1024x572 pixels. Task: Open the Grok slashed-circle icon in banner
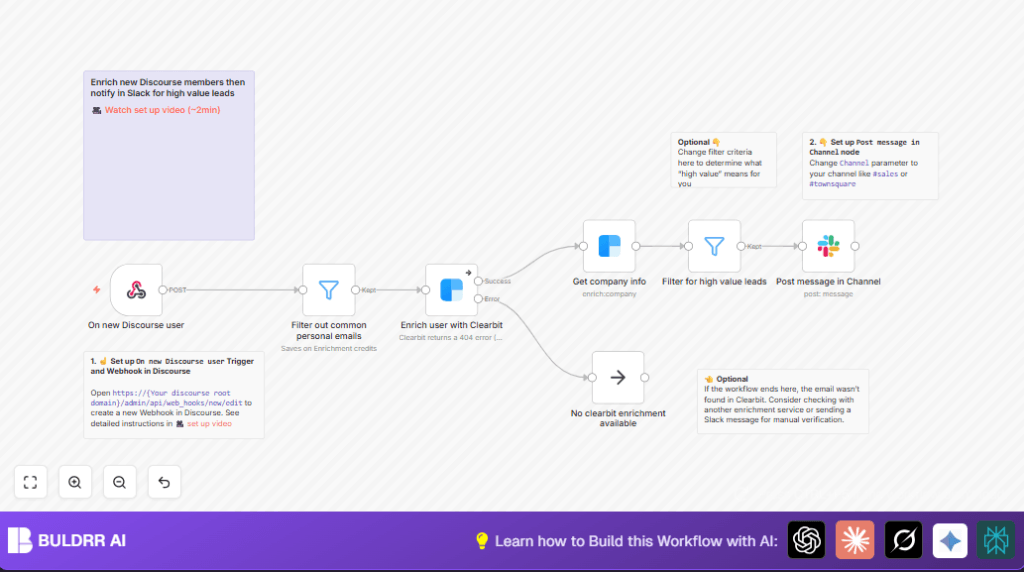903,540
